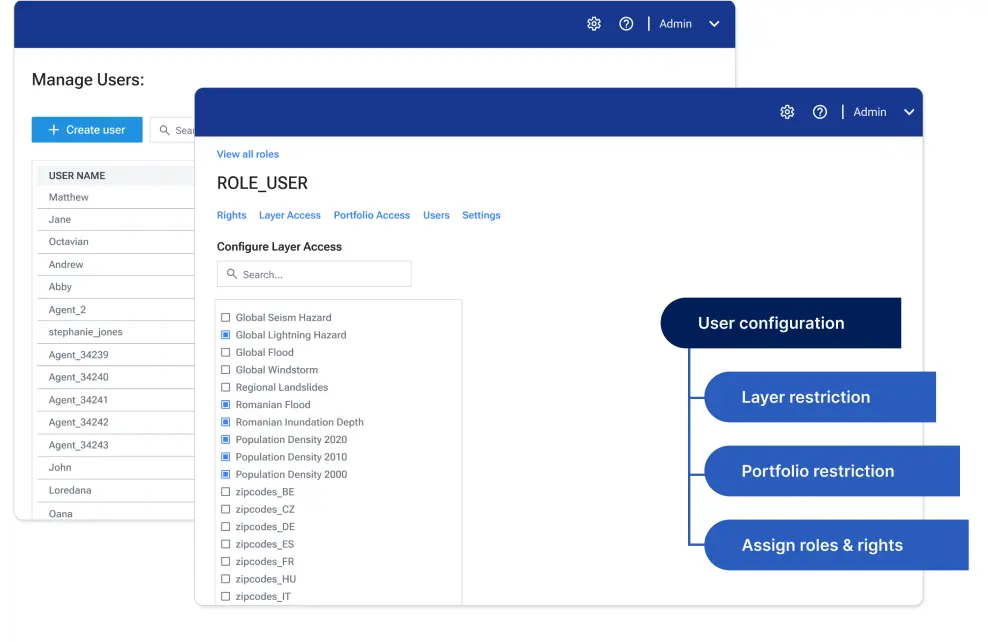Screen dimensions: 988x642
Task: Select user Oana in the list
Action: coord(116,513)
